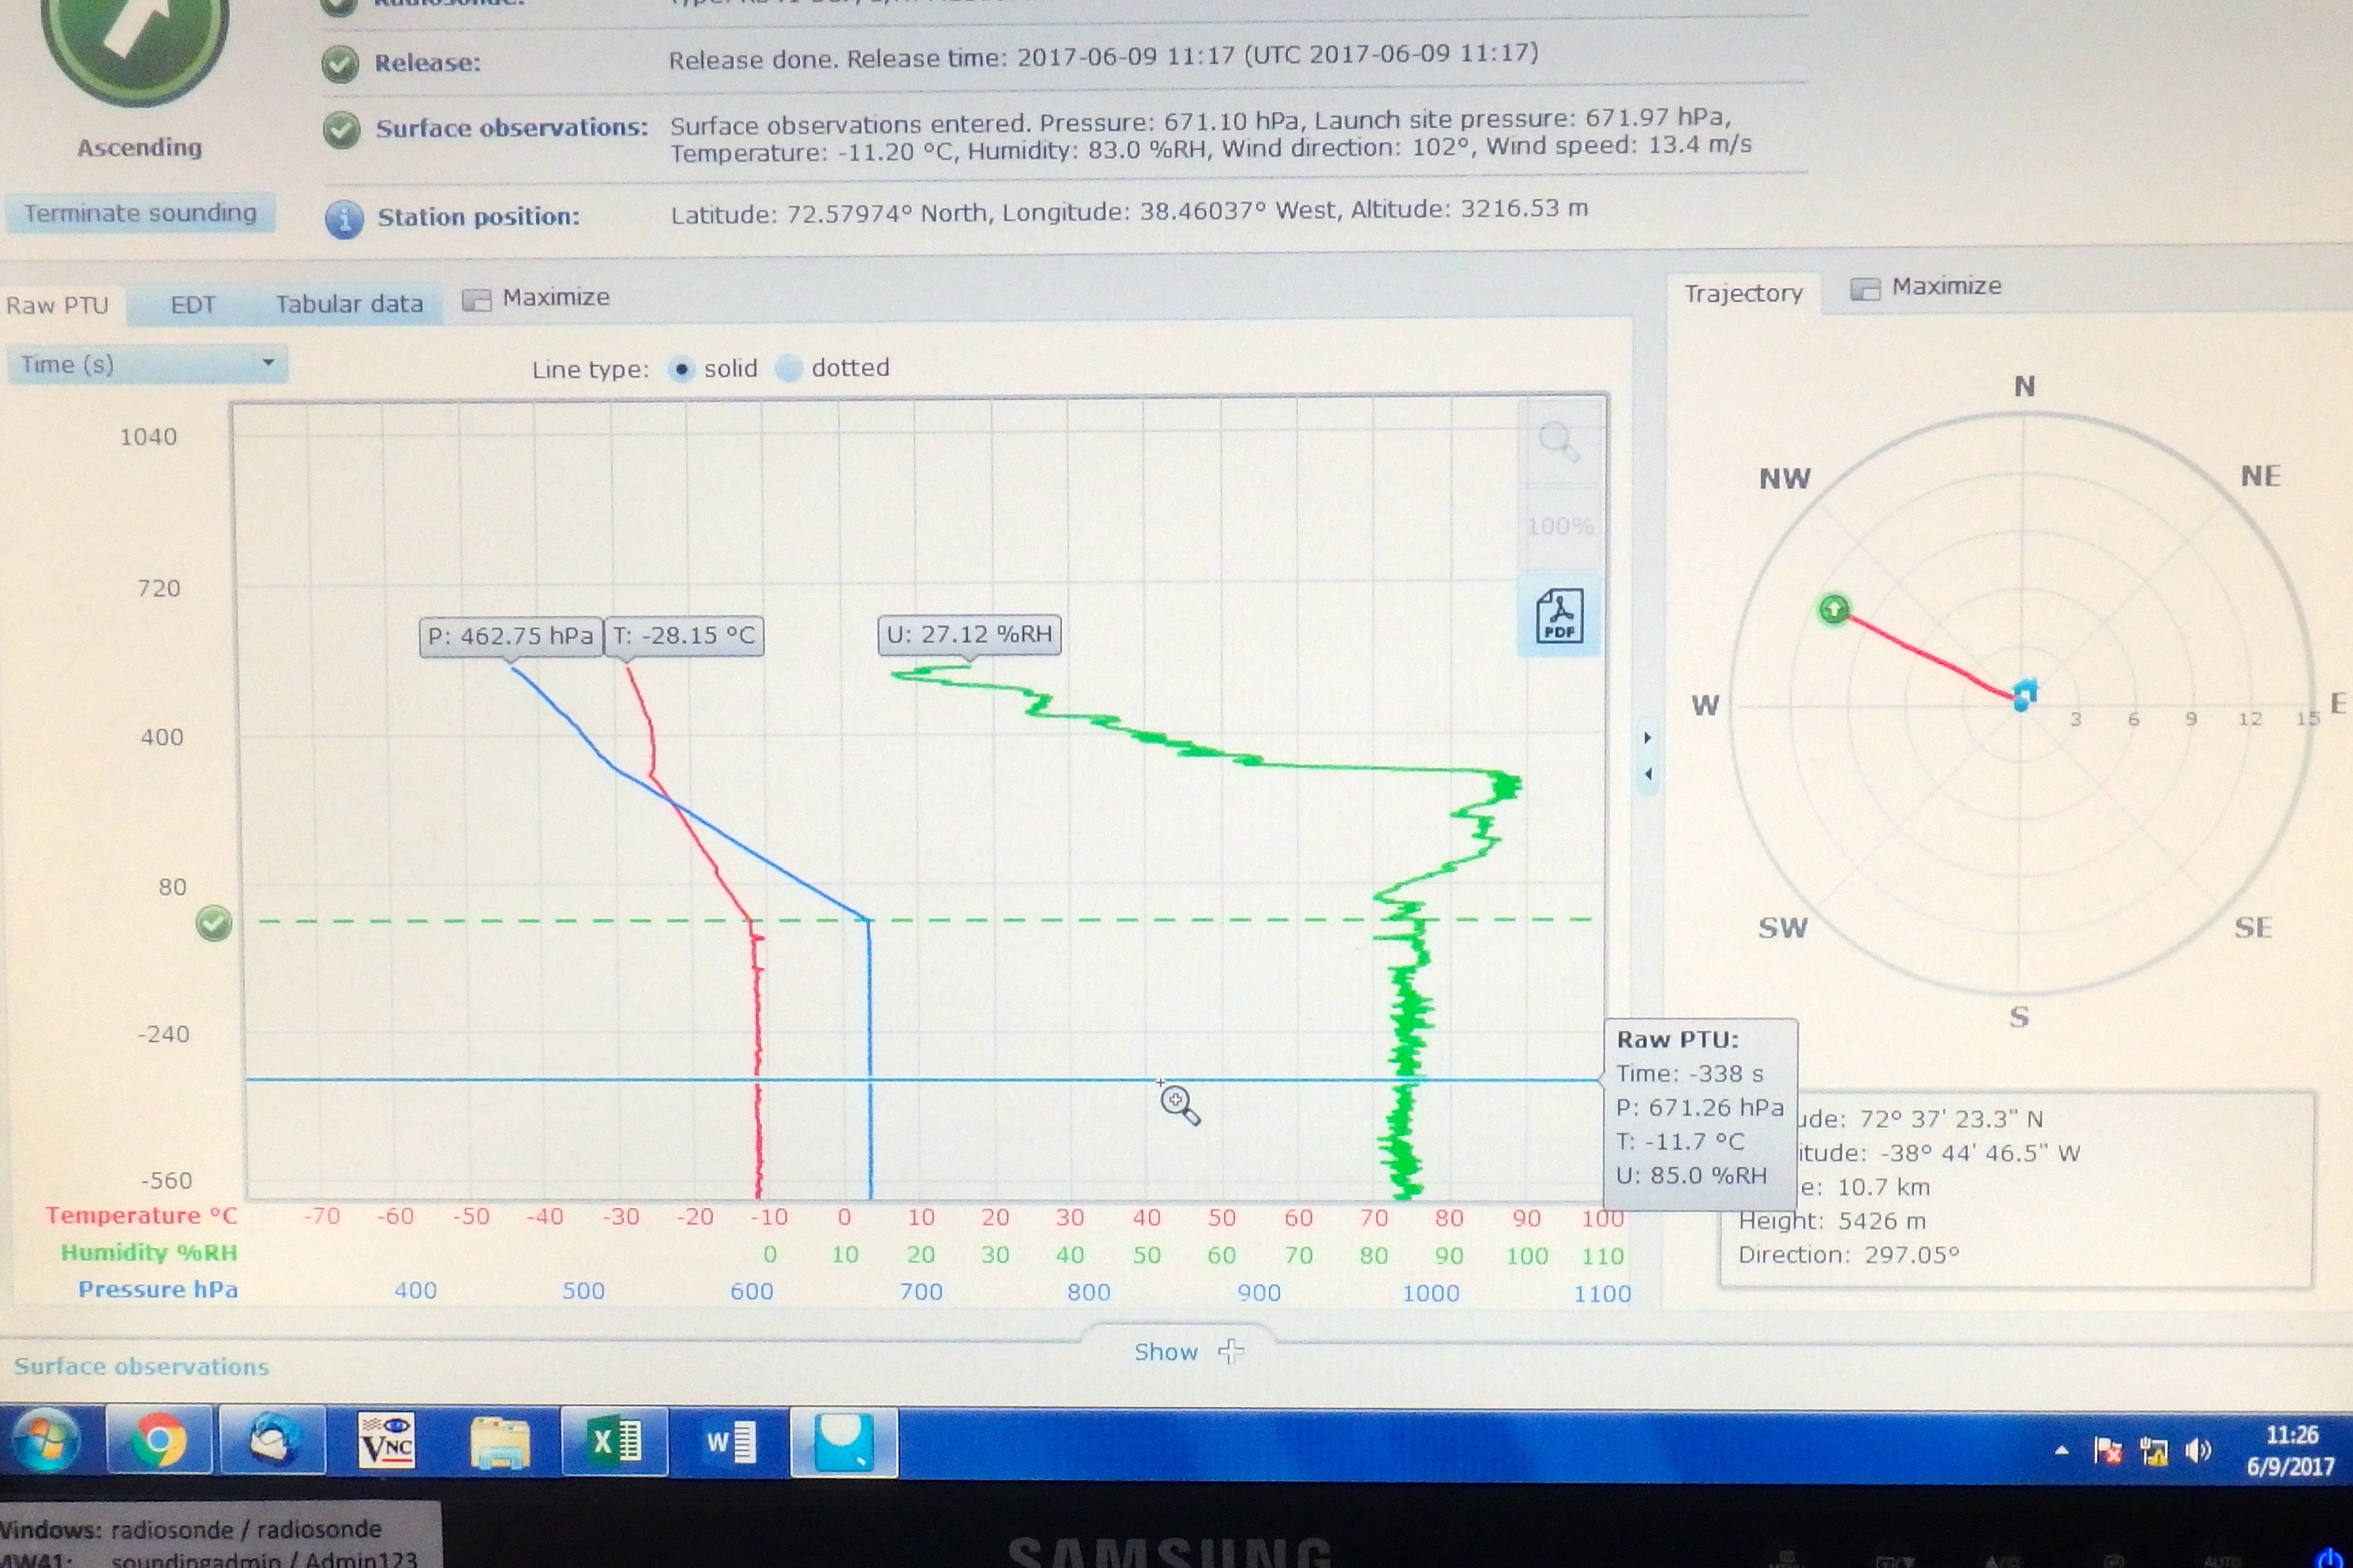Viewport: 2353px width, 1568px height.
Task: Switch to the Tabular data tab
Action: pos(349,304)
